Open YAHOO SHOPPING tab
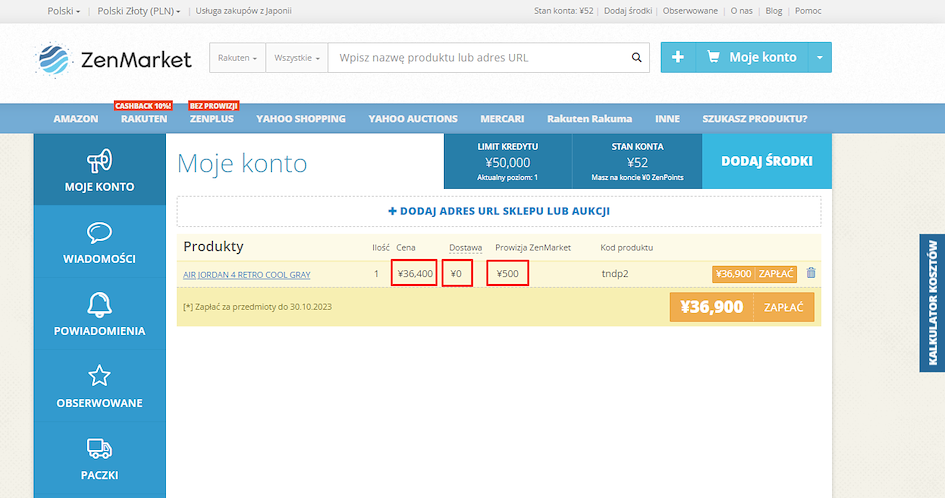945x498 pixels. click(x=301, y=119)
